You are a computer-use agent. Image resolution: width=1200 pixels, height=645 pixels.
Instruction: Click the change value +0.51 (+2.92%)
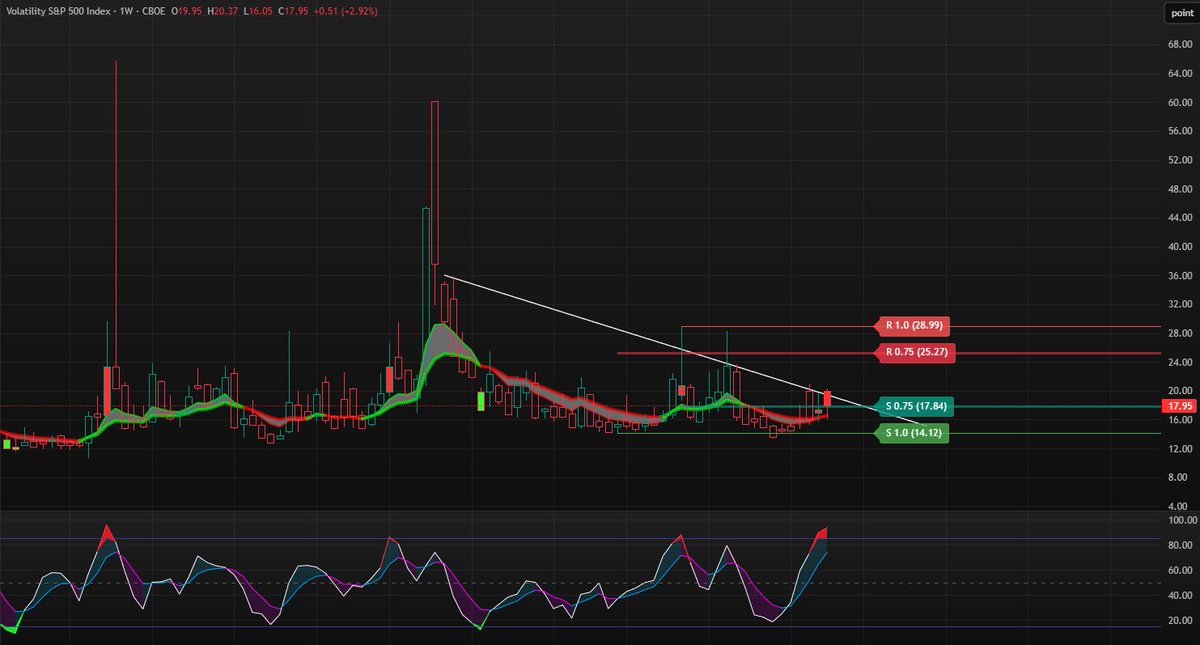(346, 11)
